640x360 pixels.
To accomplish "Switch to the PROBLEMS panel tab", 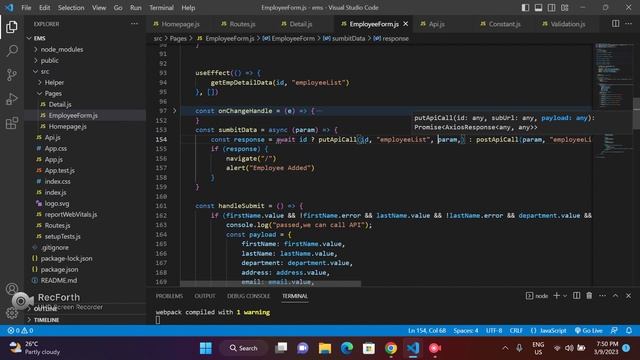I will click(x=169, y=296).
